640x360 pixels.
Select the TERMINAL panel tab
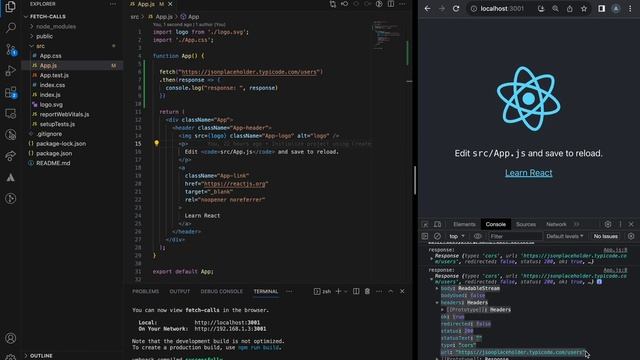(x=266, y=291)
